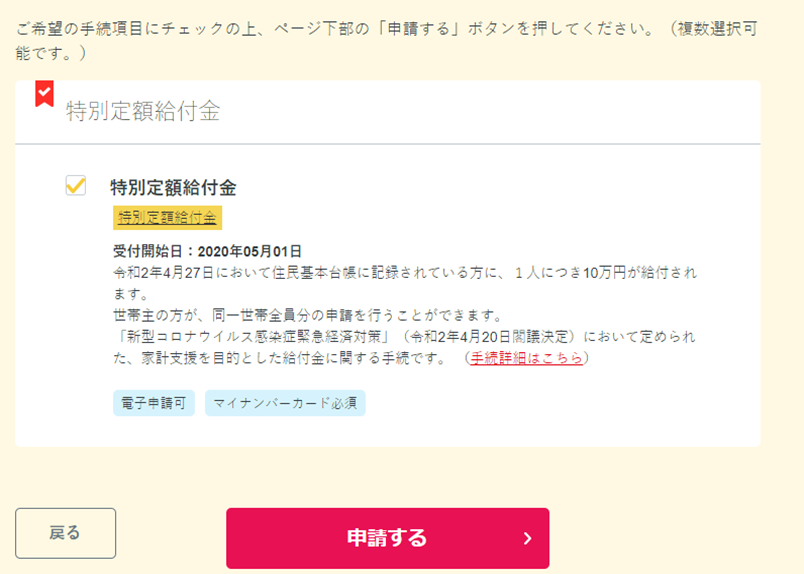
Task: Click the 受付開始日:2020年05月01日 text
Action: 207,251
